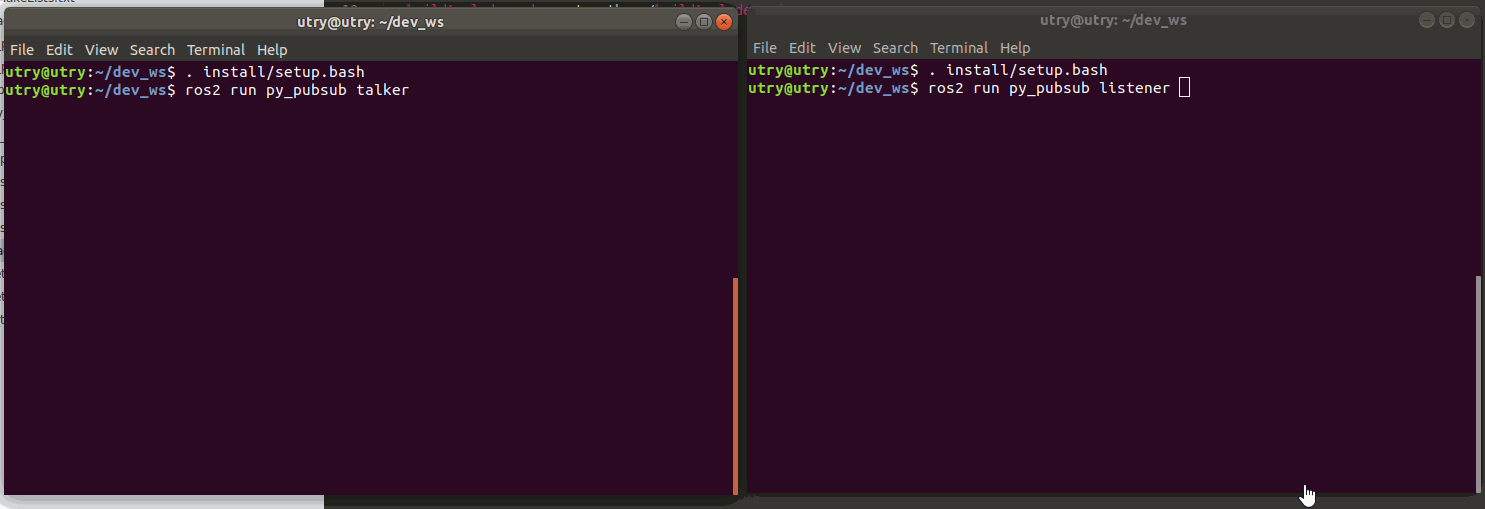
Task: Open Terminal menu in right terminal window
Action: [959, 48]
